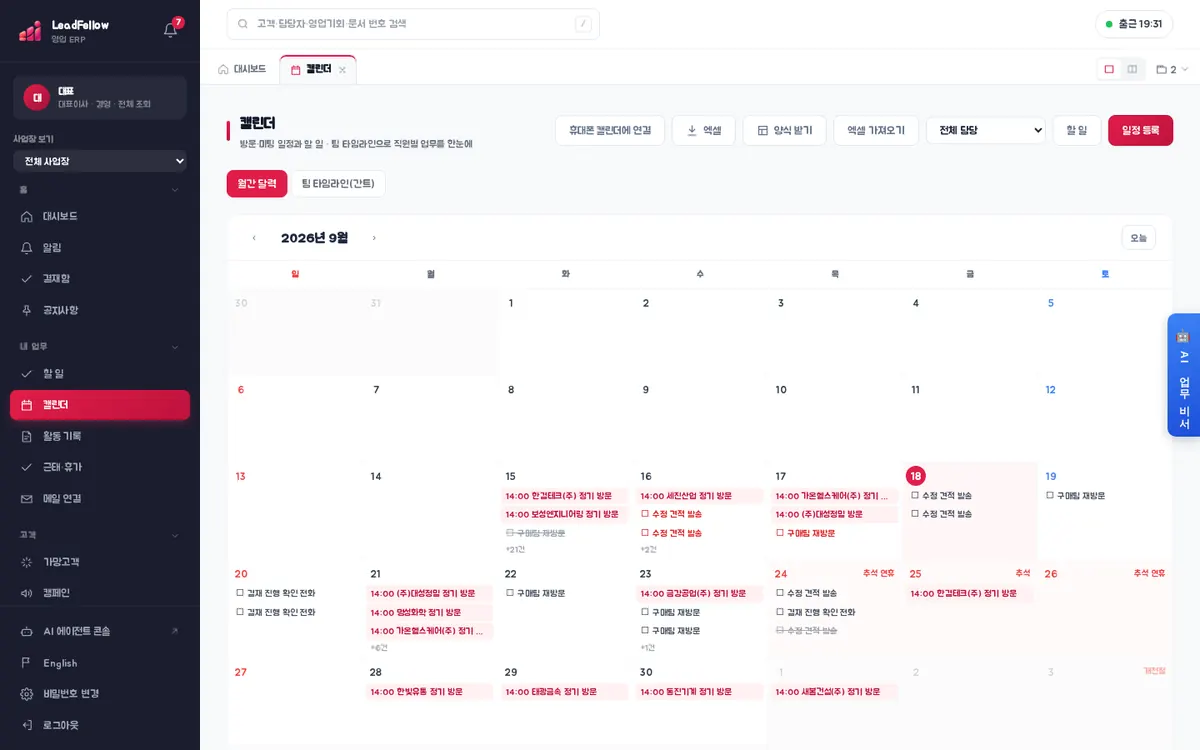Open AI 에이전트 콘솔 robot icon
This screenshot has height=750, width=1200.
[x=27, y=631]
